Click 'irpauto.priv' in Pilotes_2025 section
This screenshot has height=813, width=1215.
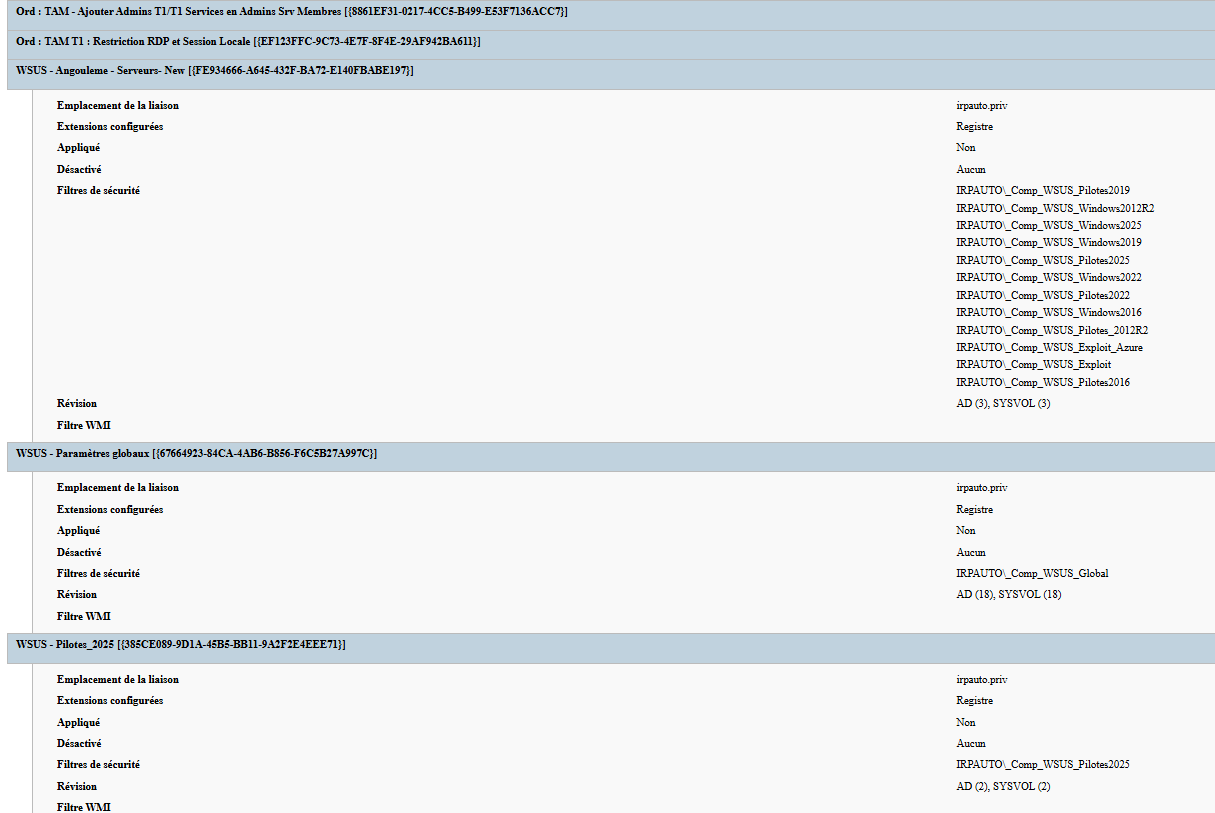tap(981, 679)
